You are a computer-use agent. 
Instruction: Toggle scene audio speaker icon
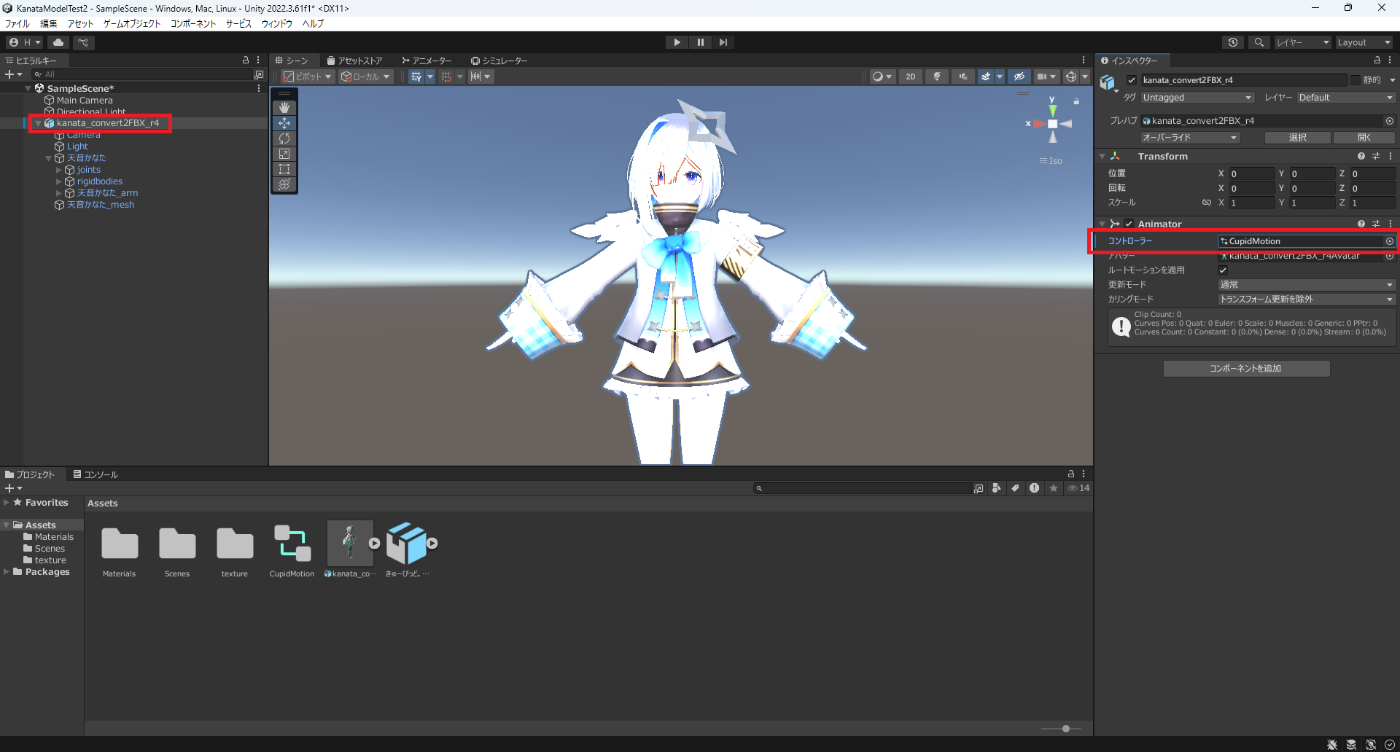click(x=964, y=76)
